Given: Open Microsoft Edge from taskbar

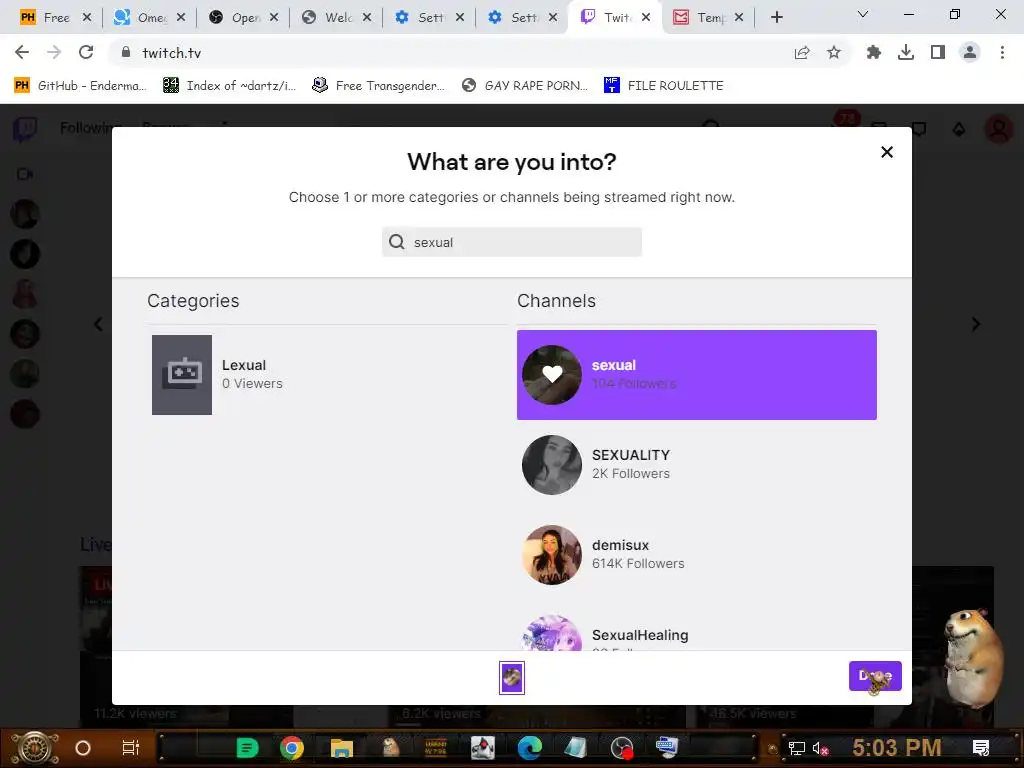Looking at the screenshot, I should click(x=529, y=748).
